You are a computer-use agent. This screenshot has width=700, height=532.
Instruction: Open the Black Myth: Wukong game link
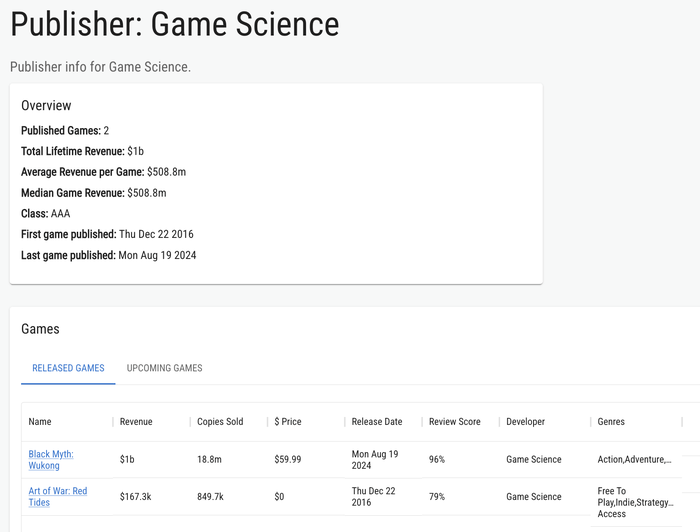coord(51,459)
